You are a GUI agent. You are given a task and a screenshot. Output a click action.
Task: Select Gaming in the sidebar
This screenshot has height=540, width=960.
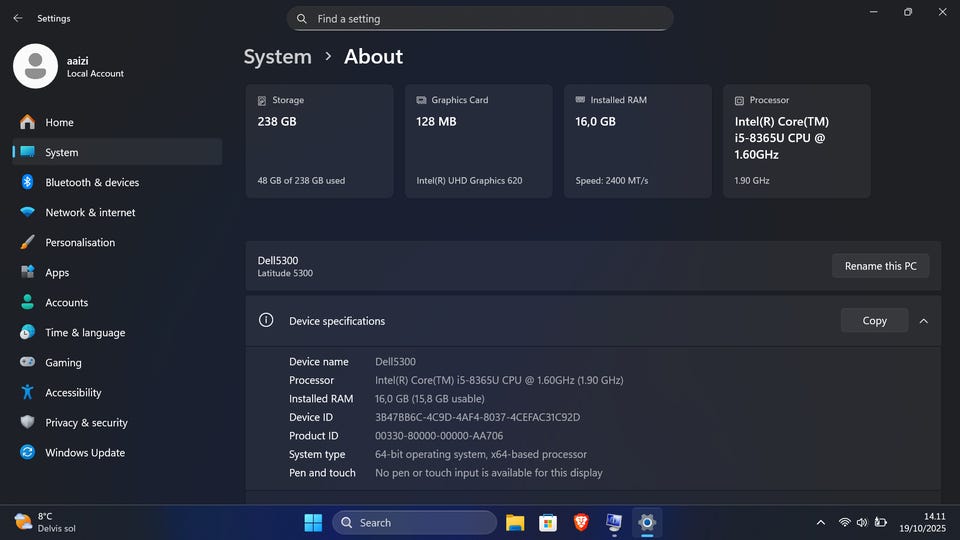click(63, 363)
